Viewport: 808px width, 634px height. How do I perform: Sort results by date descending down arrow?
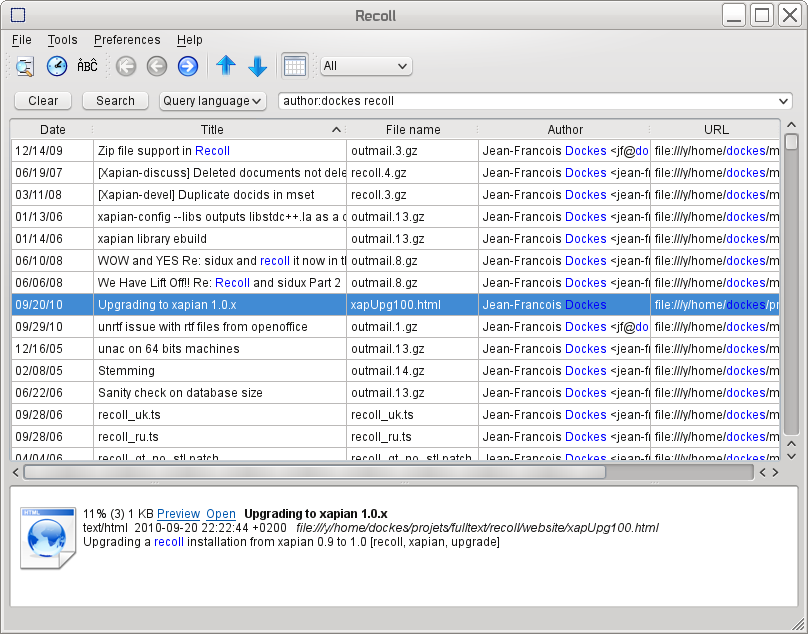tap(257, 67)
